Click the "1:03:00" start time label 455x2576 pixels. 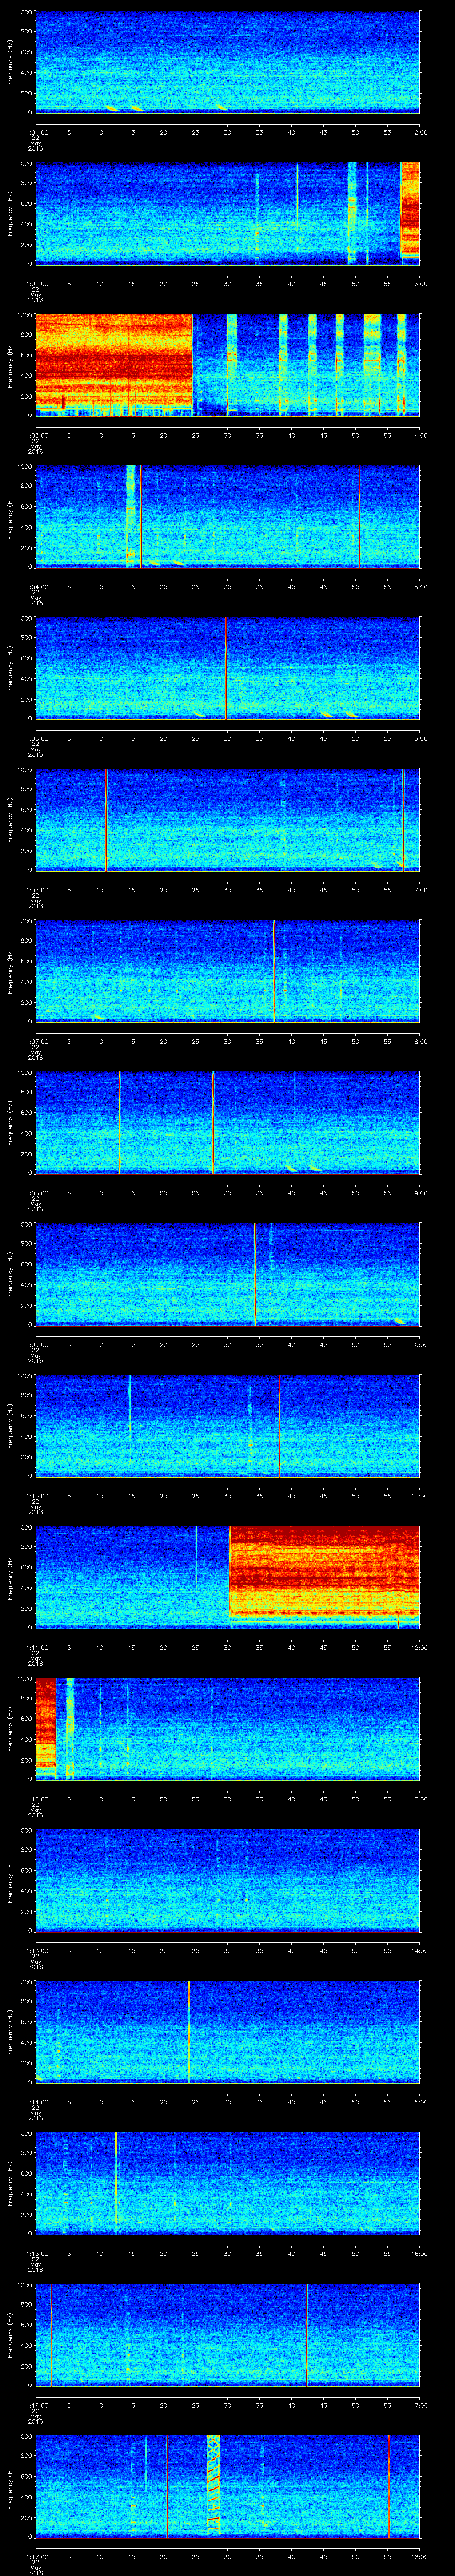tap(36, 435)
